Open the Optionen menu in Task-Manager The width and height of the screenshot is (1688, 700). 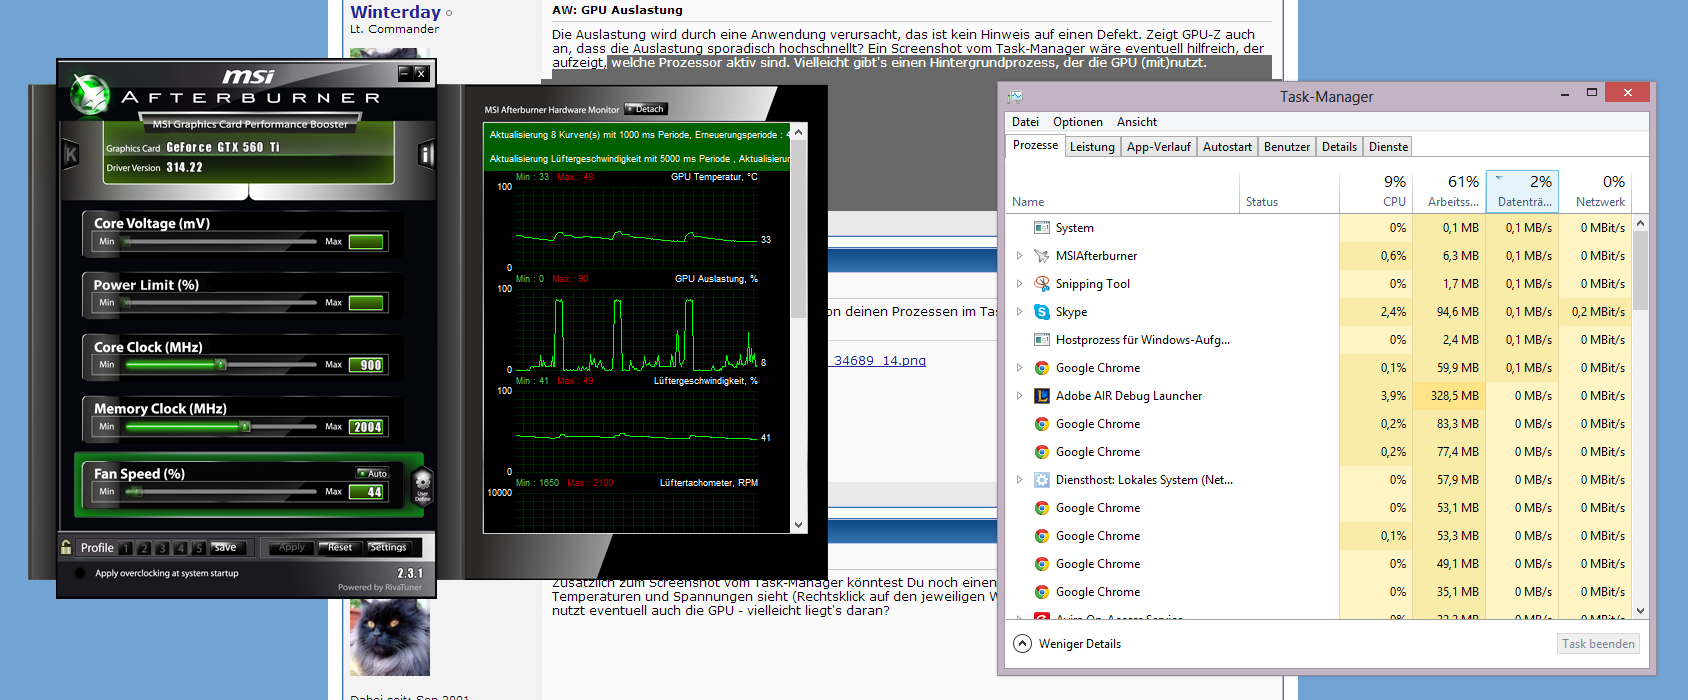coord(1078,122)
